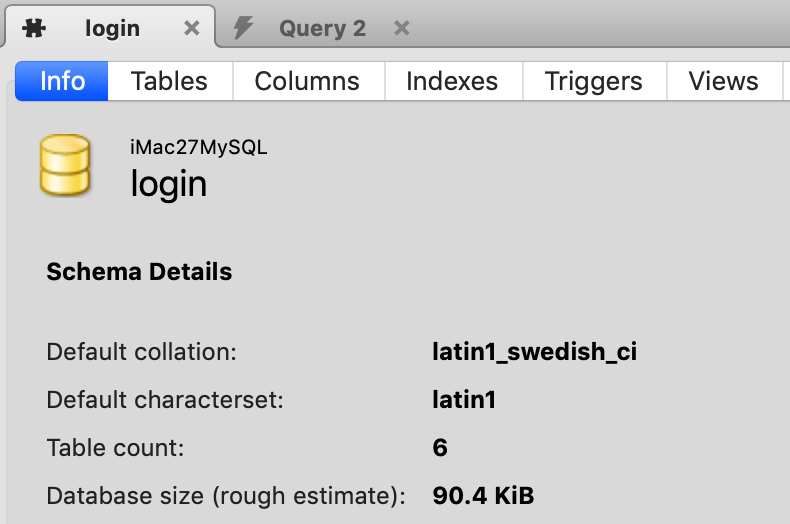Screen dimensions: 790x524
Task: Select the Views tab
Action: click(x=723, y=81)
